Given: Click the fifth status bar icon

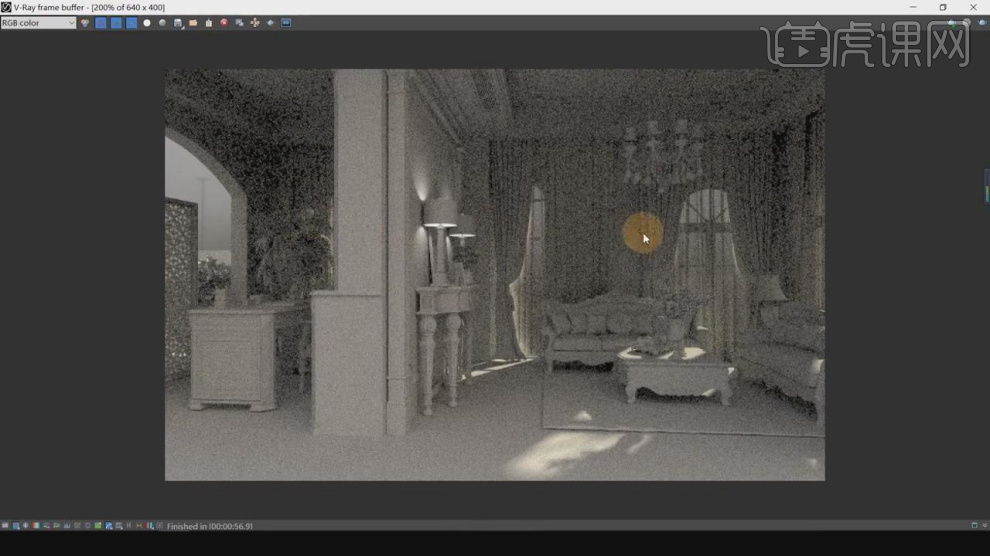Looking at the screenshot, I should tap(46, 526).
